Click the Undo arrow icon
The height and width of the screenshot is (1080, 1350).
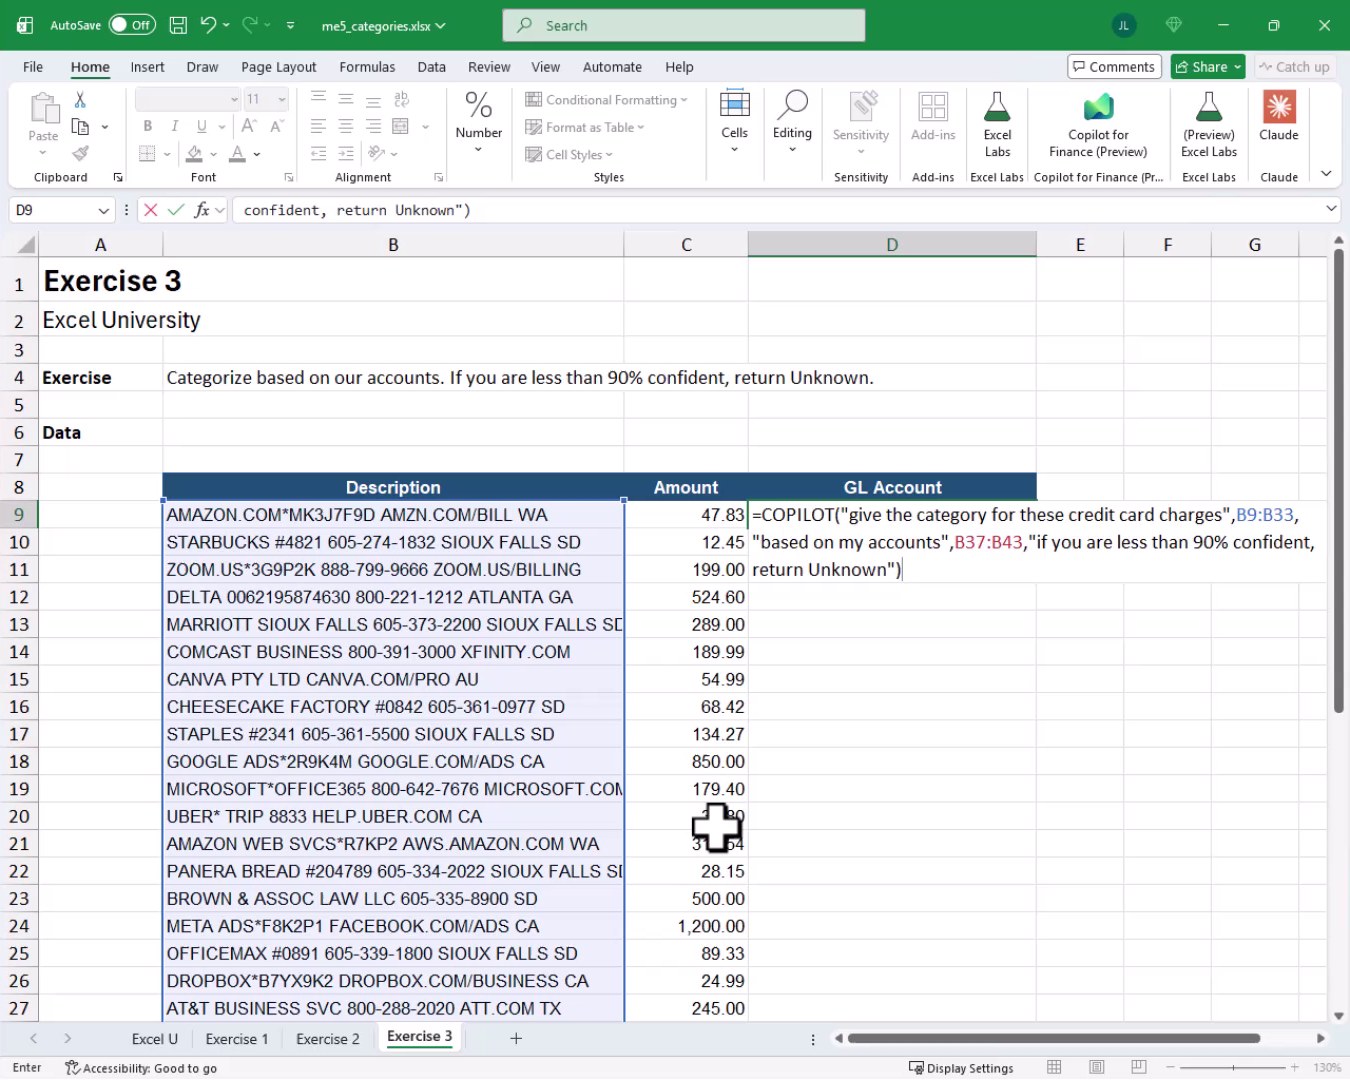[208, 25]
